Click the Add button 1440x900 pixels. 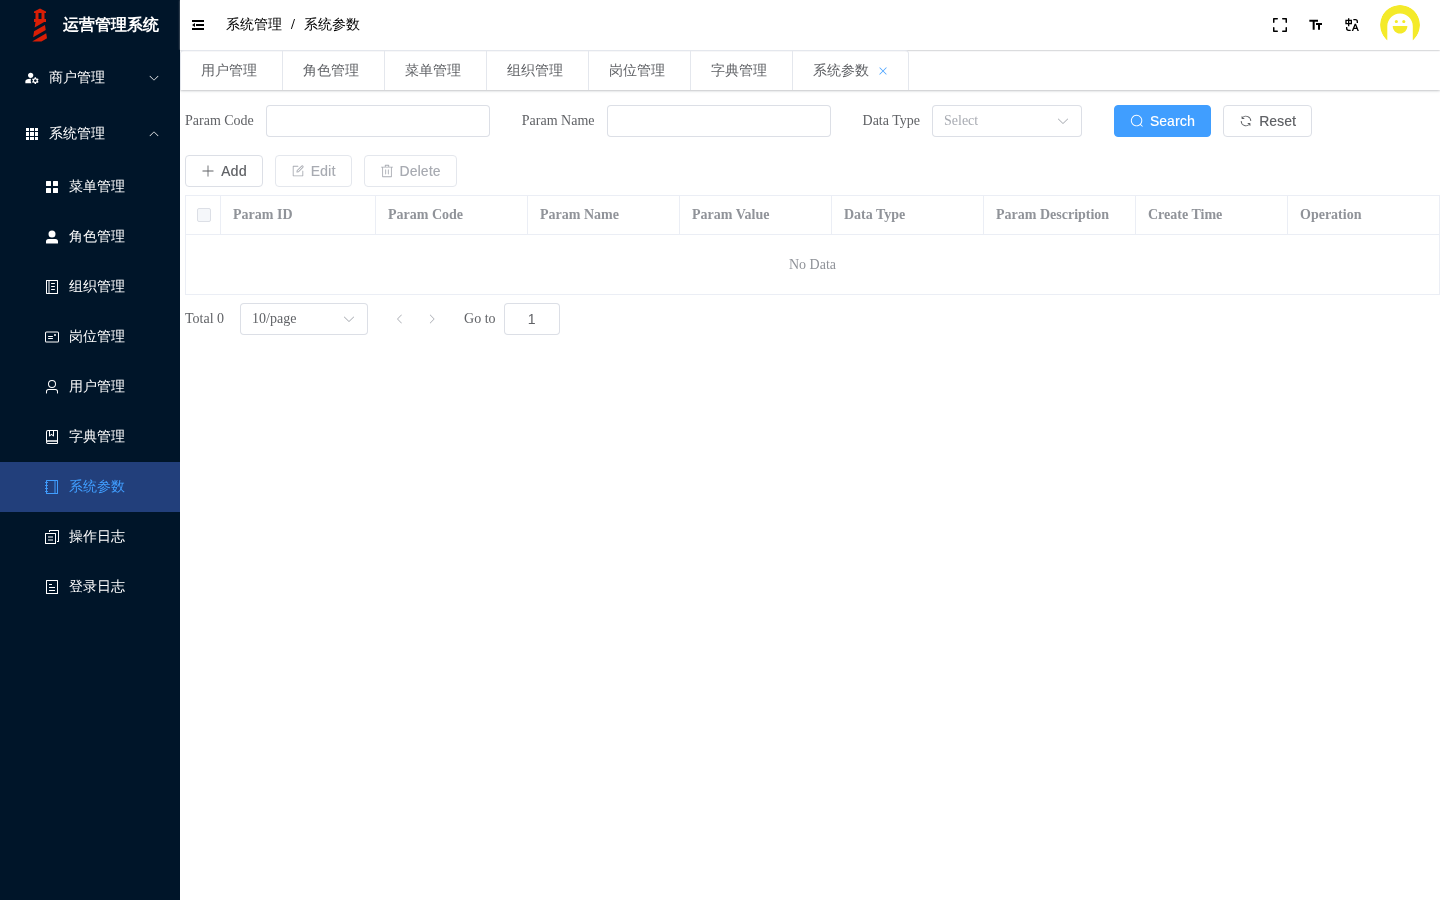[x=224, y=171]
